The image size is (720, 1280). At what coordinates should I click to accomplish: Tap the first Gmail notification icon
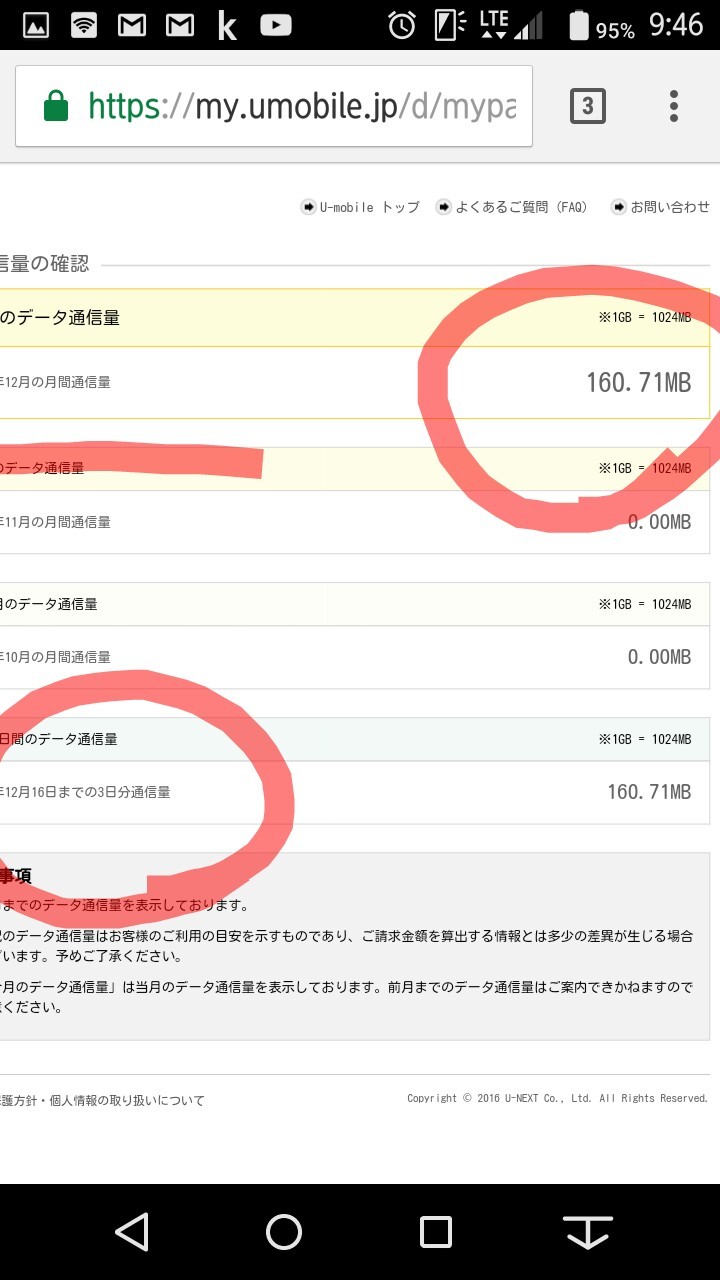(x=132, y=26)
